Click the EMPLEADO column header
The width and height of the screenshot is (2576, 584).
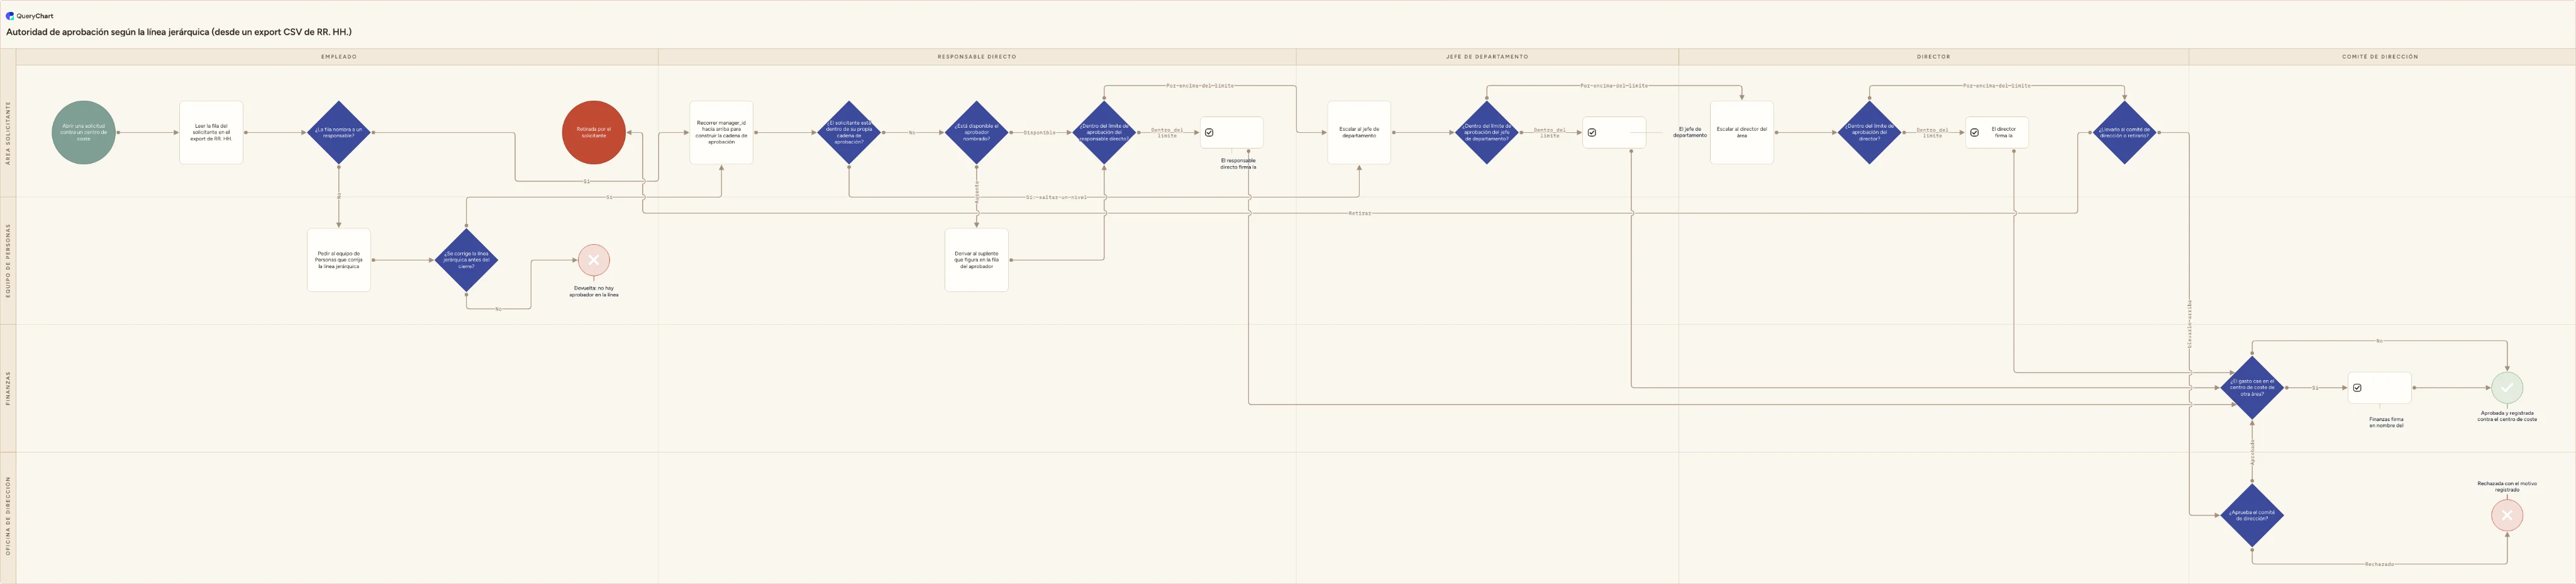[339, 57]
